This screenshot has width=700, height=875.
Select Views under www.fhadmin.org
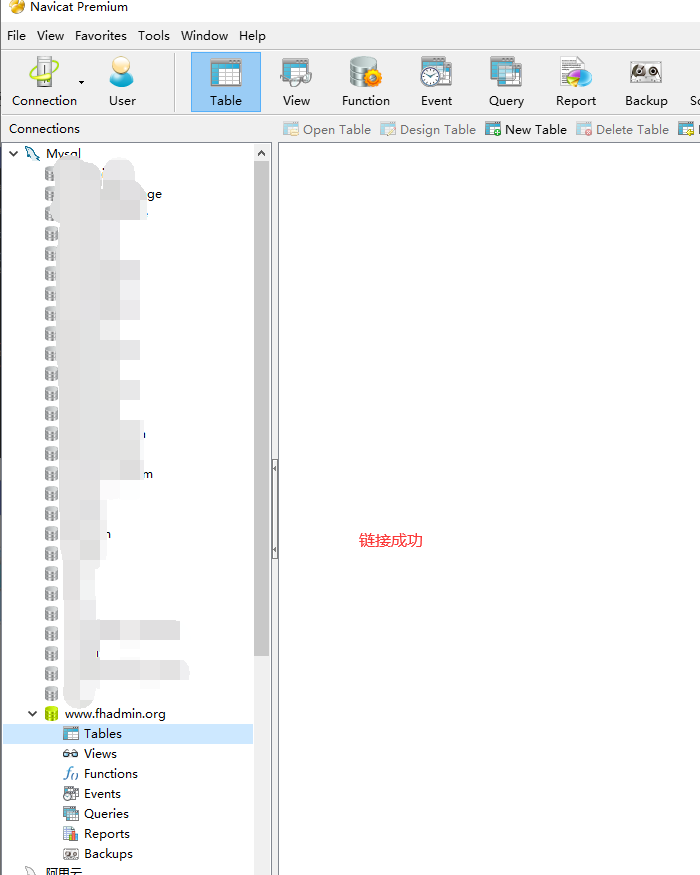(x=100, y=754)
